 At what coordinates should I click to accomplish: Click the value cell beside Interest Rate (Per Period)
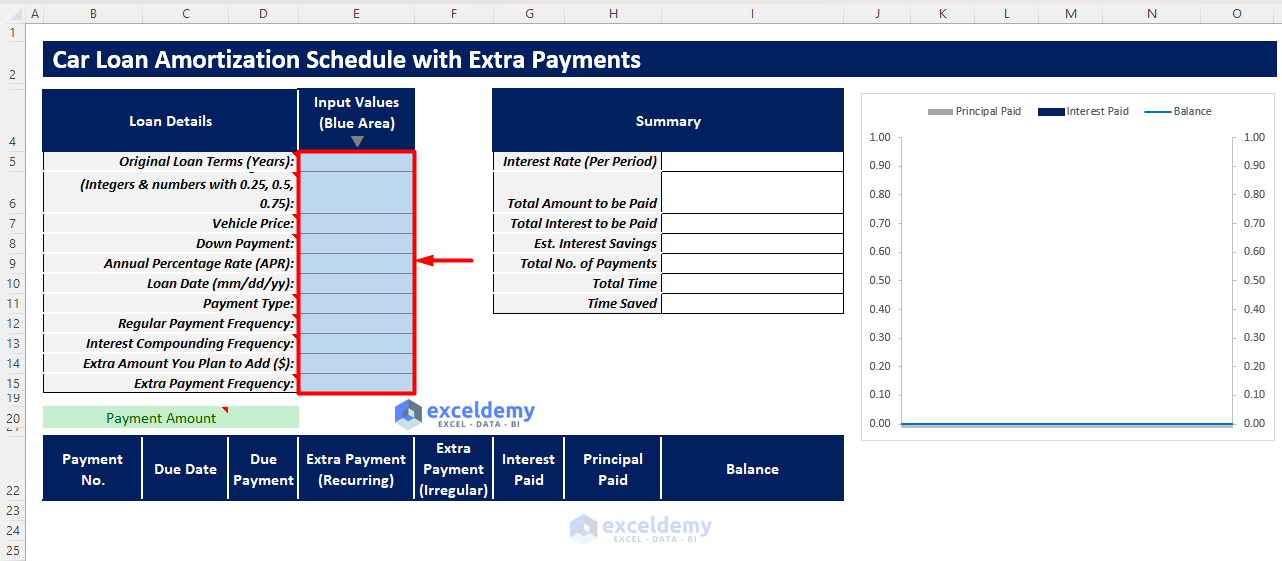(x=753, y=161)
